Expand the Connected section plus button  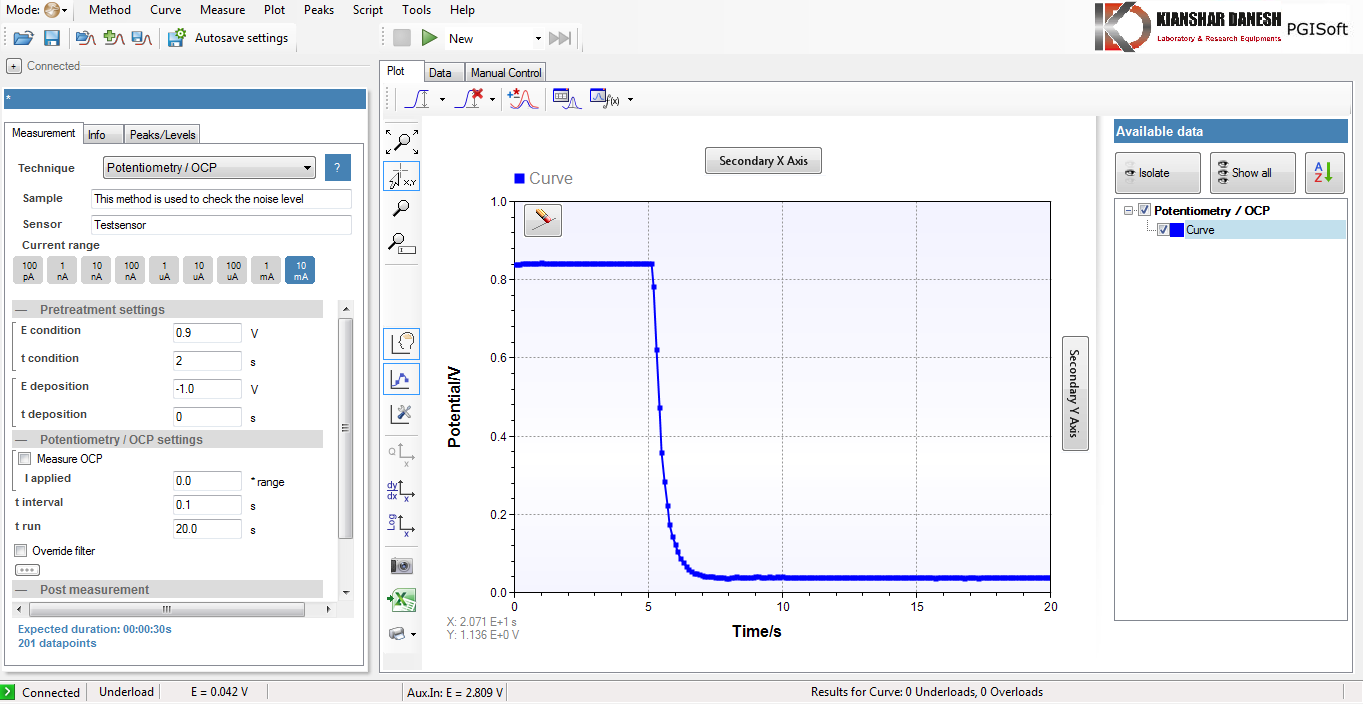click(14, 66)
